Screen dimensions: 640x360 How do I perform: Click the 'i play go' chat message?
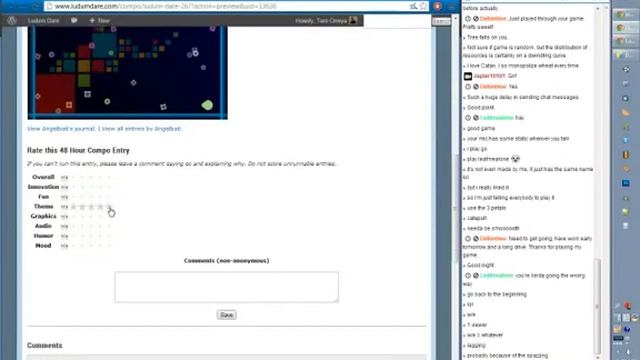tap(477, 149)
